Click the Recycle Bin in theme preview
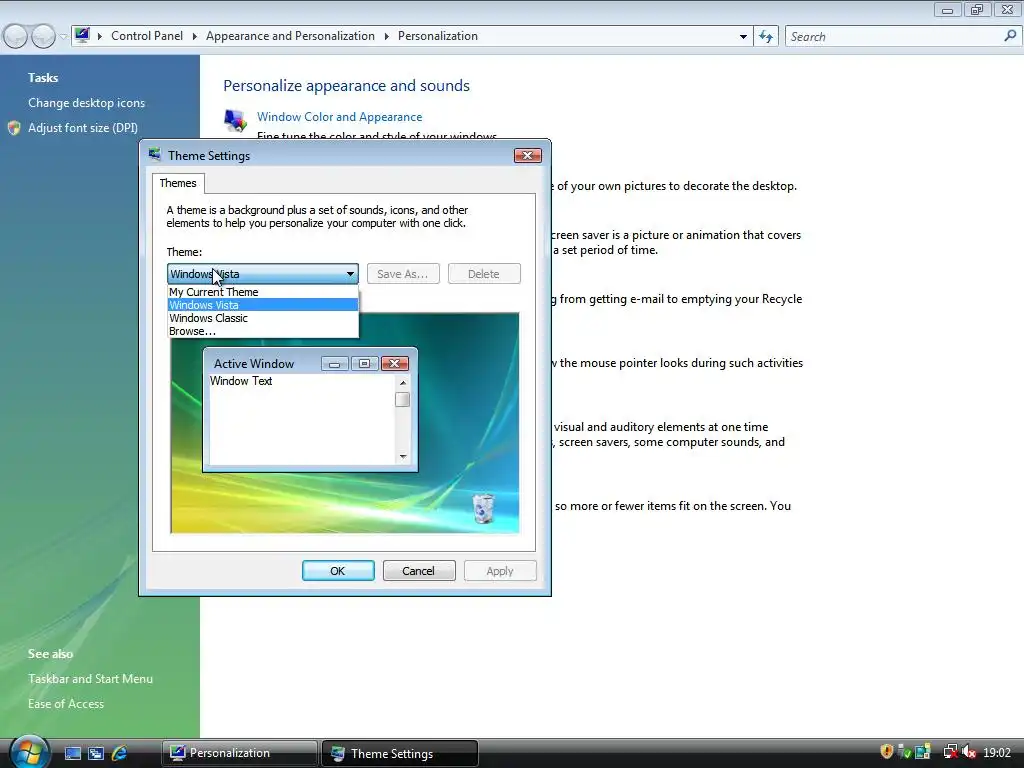The height and width of the screenshot is (768, 1024). [483, 509]
